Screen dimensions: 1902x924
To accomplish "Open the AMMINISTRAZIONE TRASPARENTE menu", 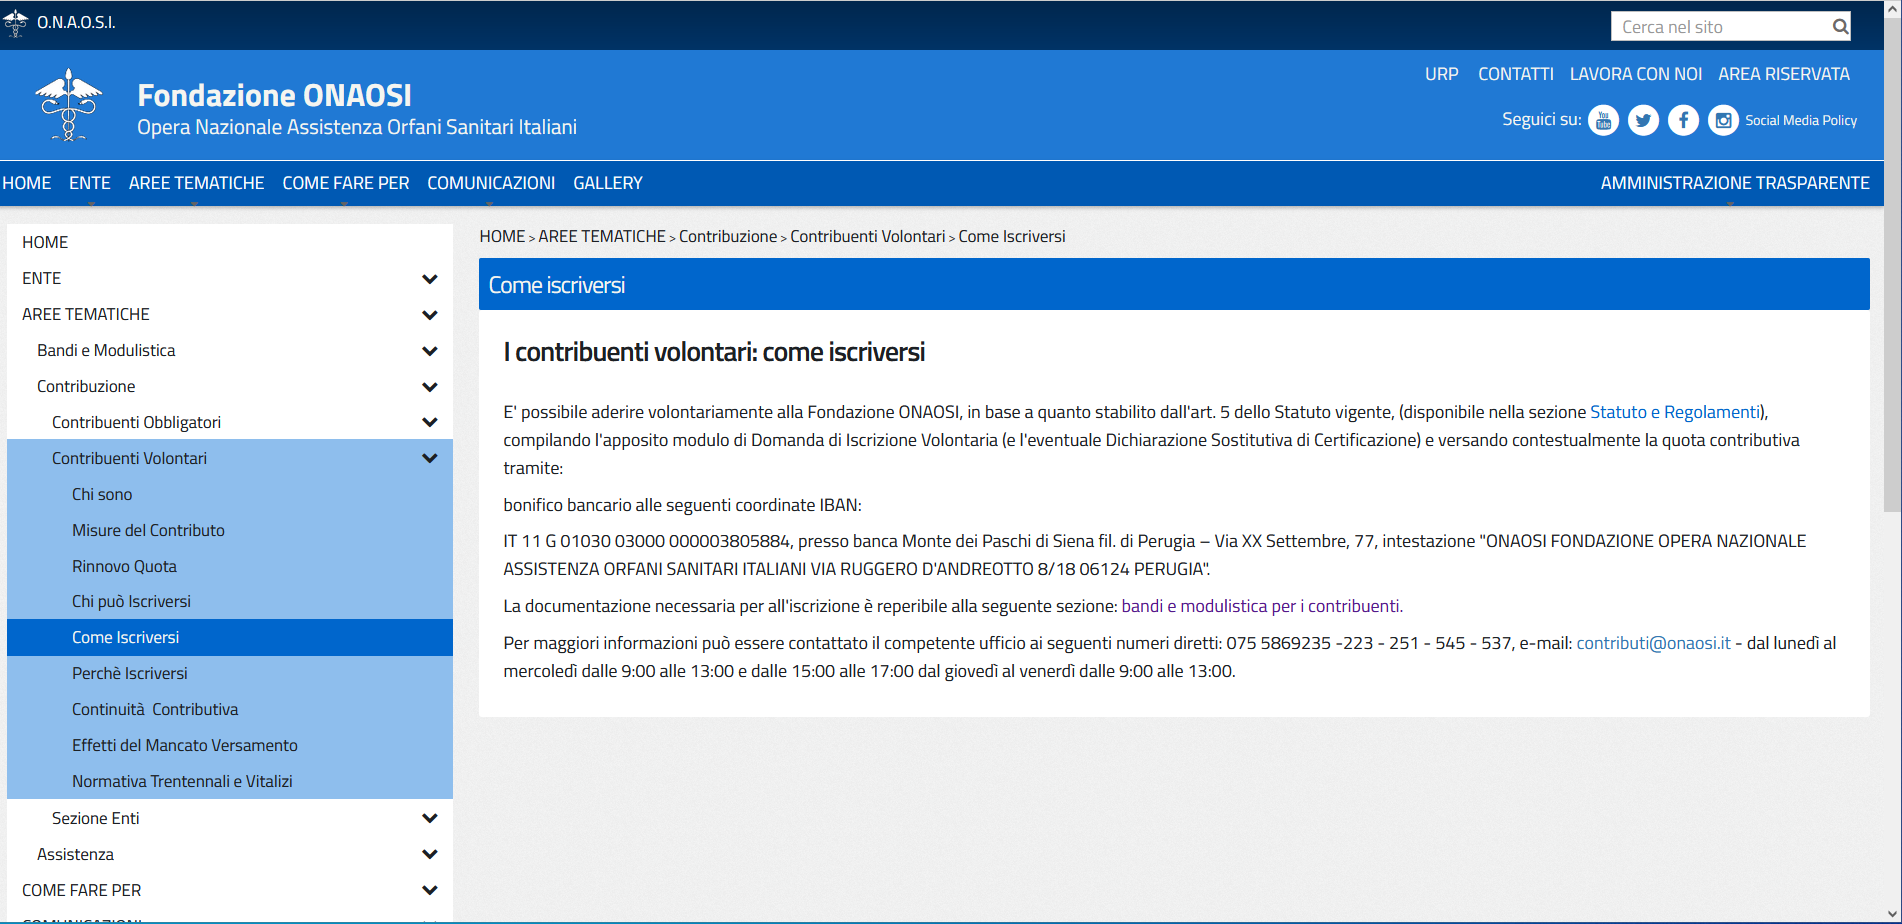I will [x=1734, y=183].
